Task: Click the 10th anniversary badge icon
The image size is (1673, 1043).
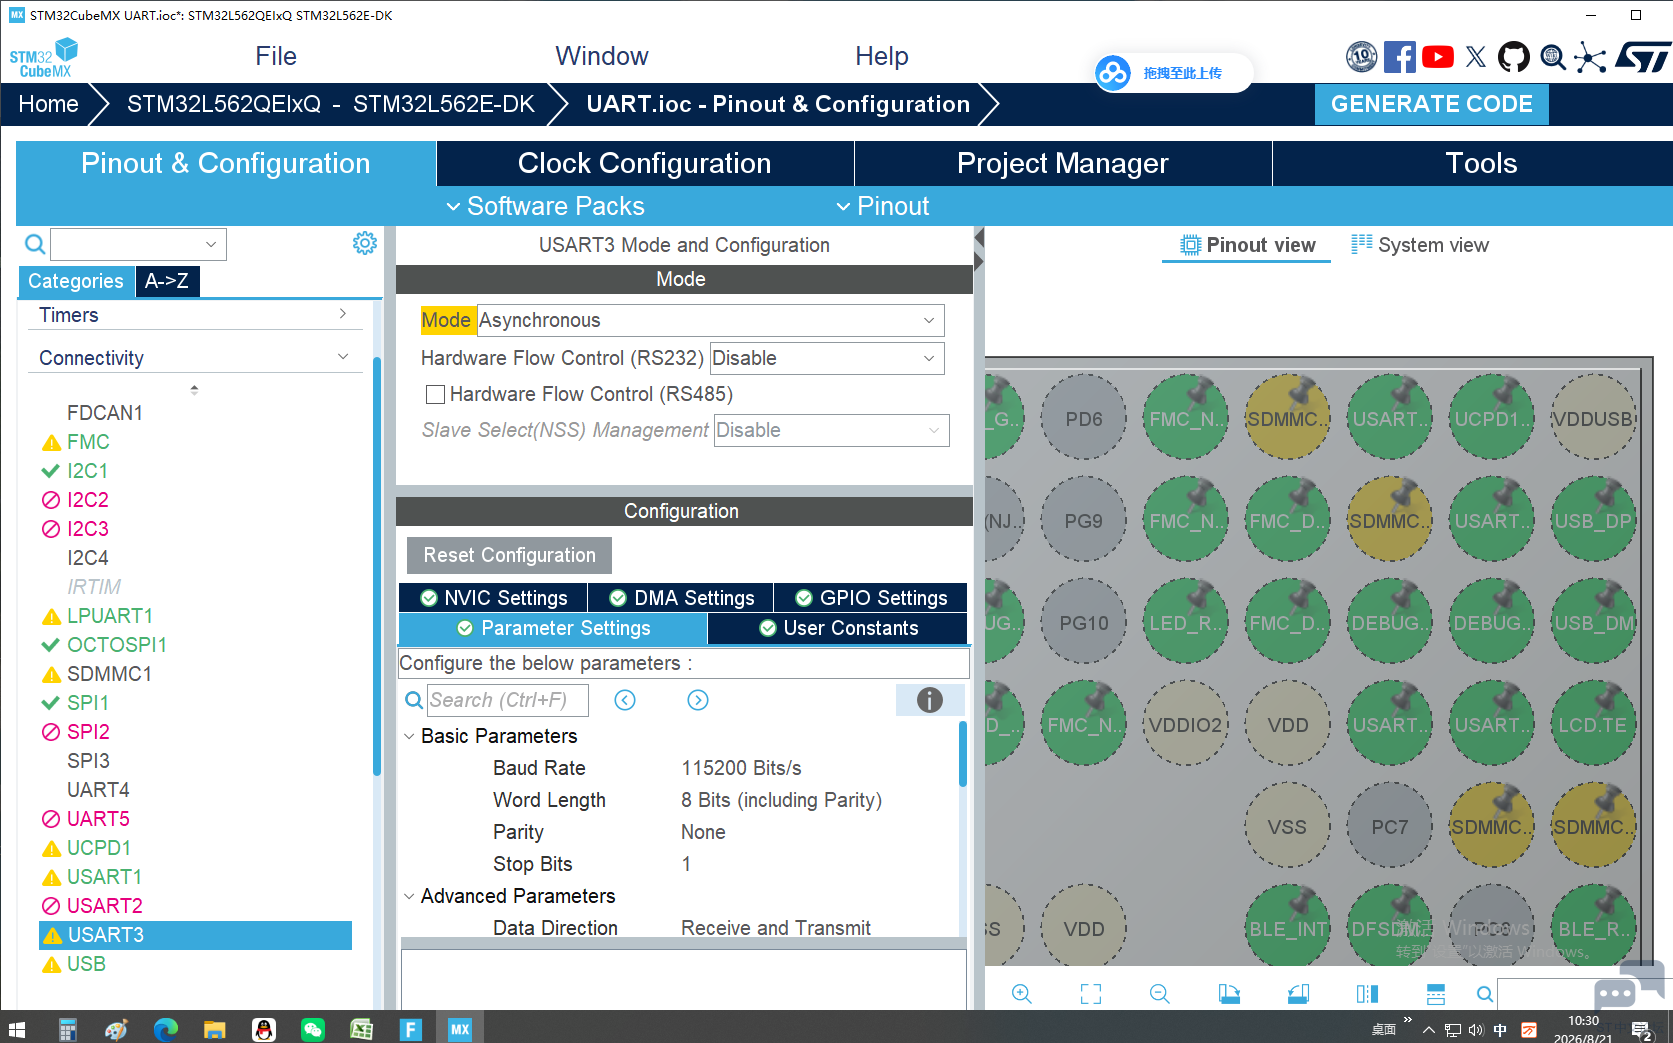Action: click(x=1362, y=57)
